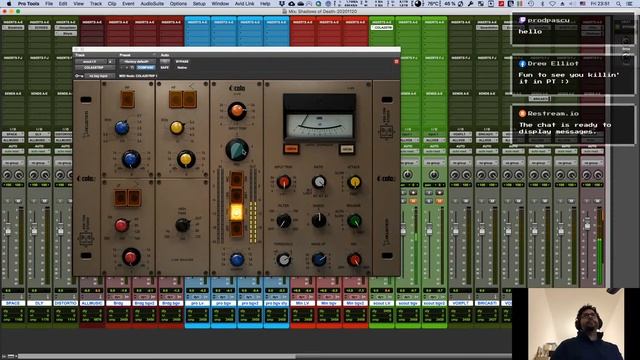This screenshot has height=360, width=640.
Task: Toggle the automation SAFE button
Action: 164,67
